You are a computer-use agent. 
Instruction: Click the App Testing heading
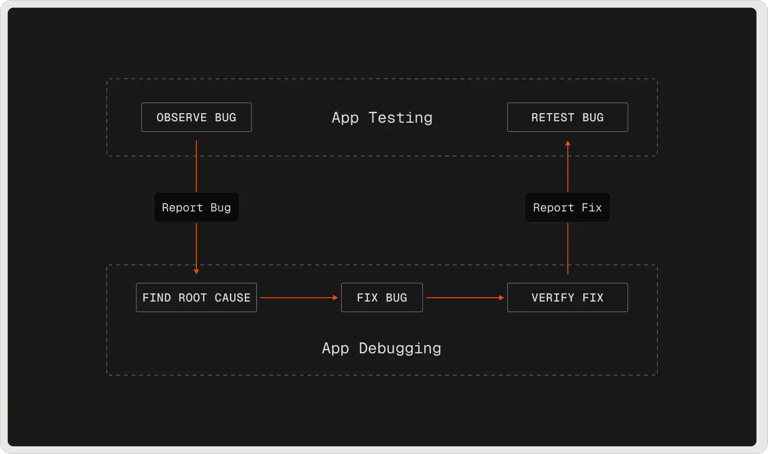(382, 118)
